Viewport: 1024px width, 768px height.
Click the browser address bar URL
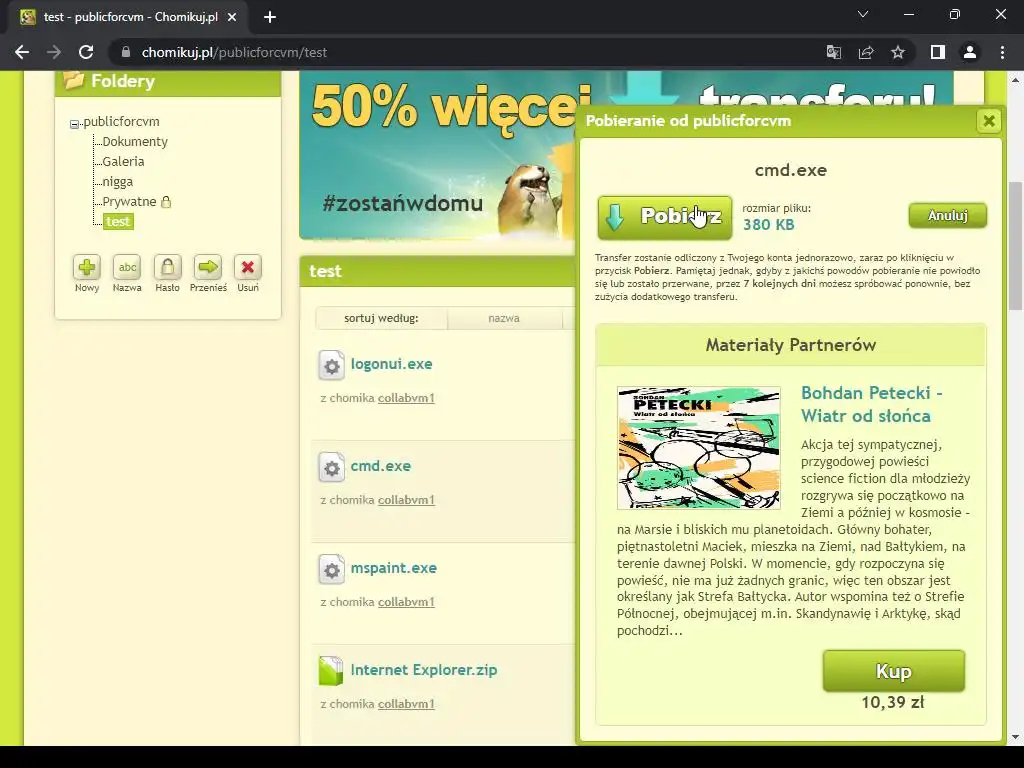pos(234,52)
